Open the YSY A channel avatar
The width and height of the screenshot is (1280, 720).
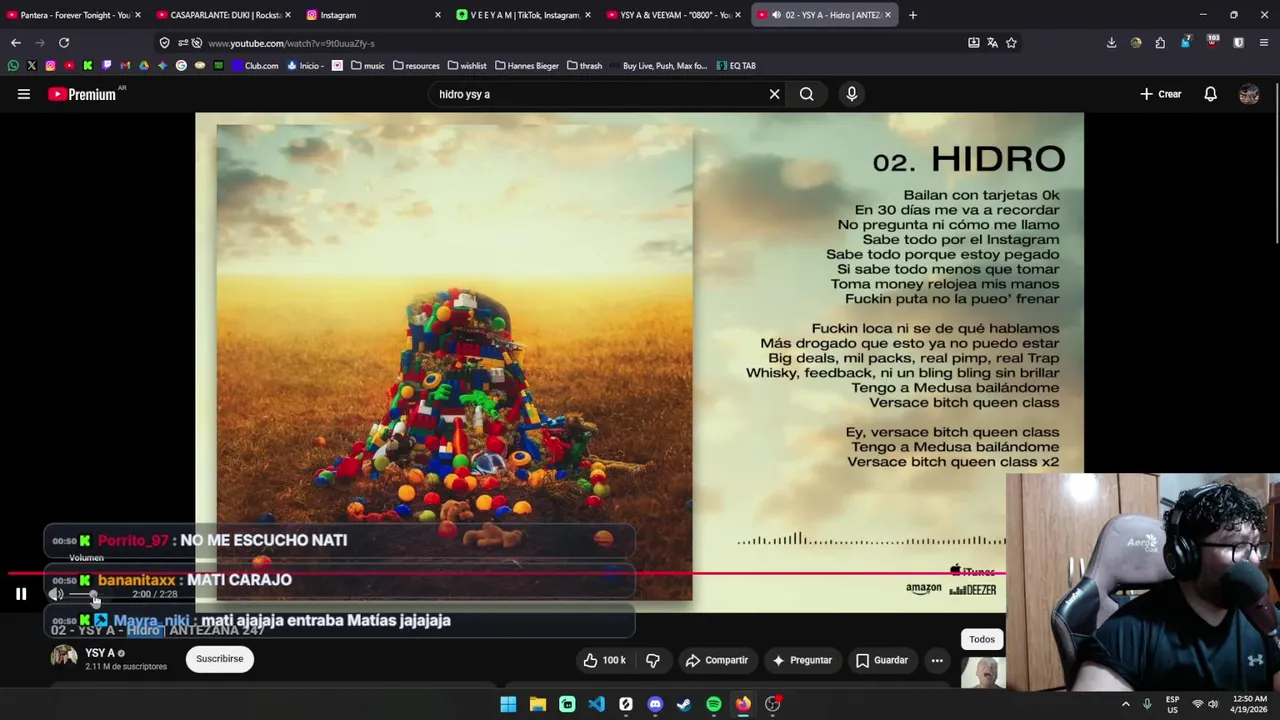coord(64,657)
